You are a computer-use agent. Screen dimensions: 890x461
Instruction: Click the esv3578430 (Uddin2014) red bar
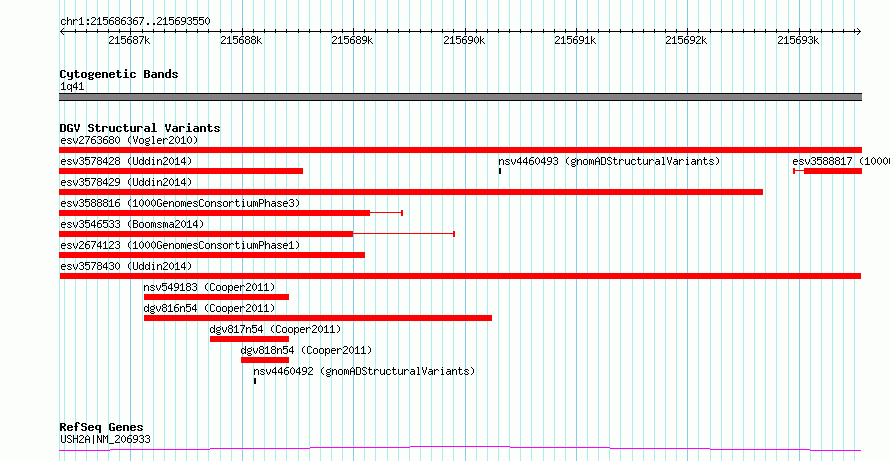460,276
